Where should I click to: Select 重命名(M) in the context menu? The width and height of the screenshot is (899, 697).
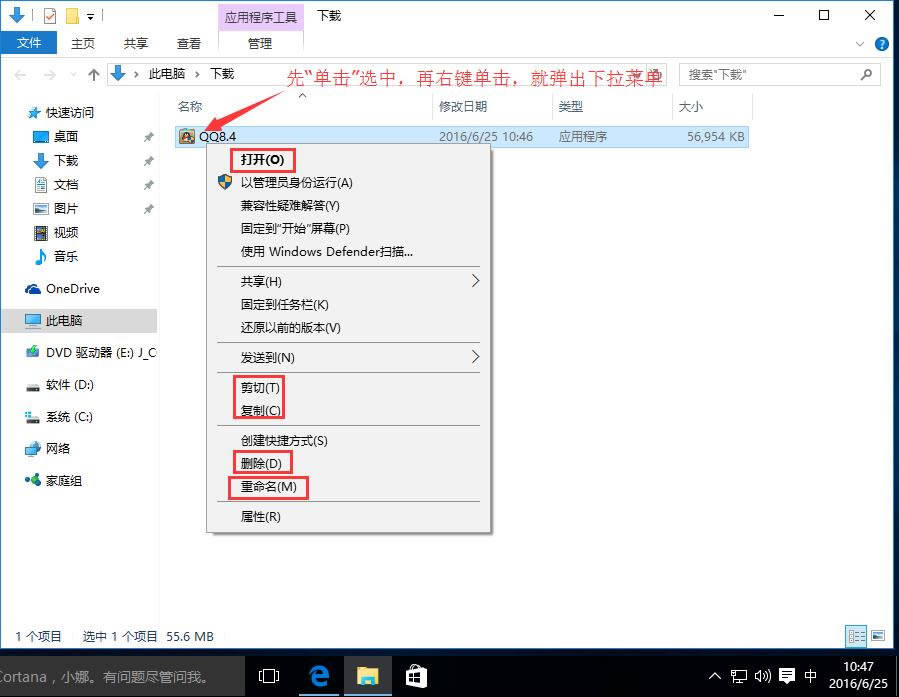point(268,487)
